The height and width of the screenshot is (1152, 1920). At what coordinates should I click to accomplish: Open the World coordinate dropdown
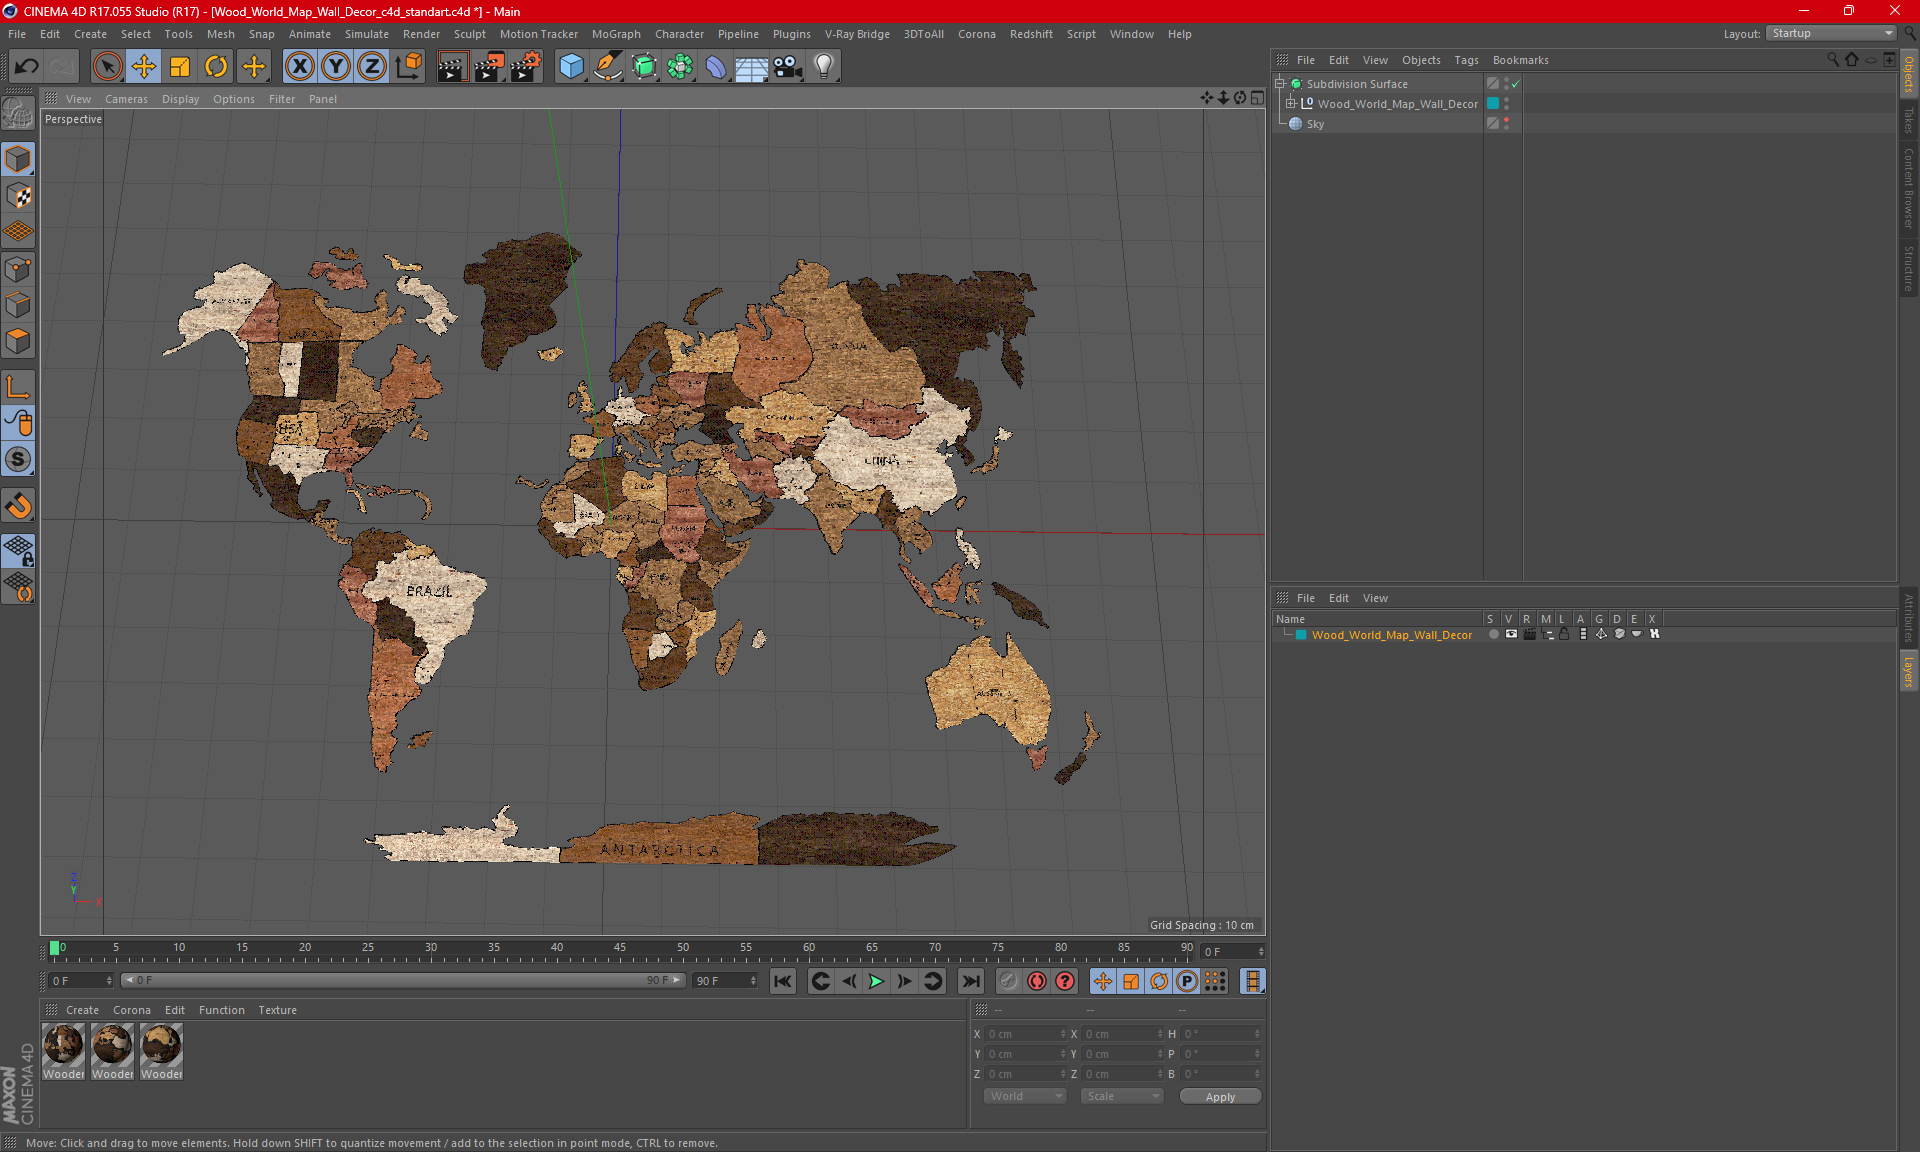pyautogui.click(x=1025, y=1096)
